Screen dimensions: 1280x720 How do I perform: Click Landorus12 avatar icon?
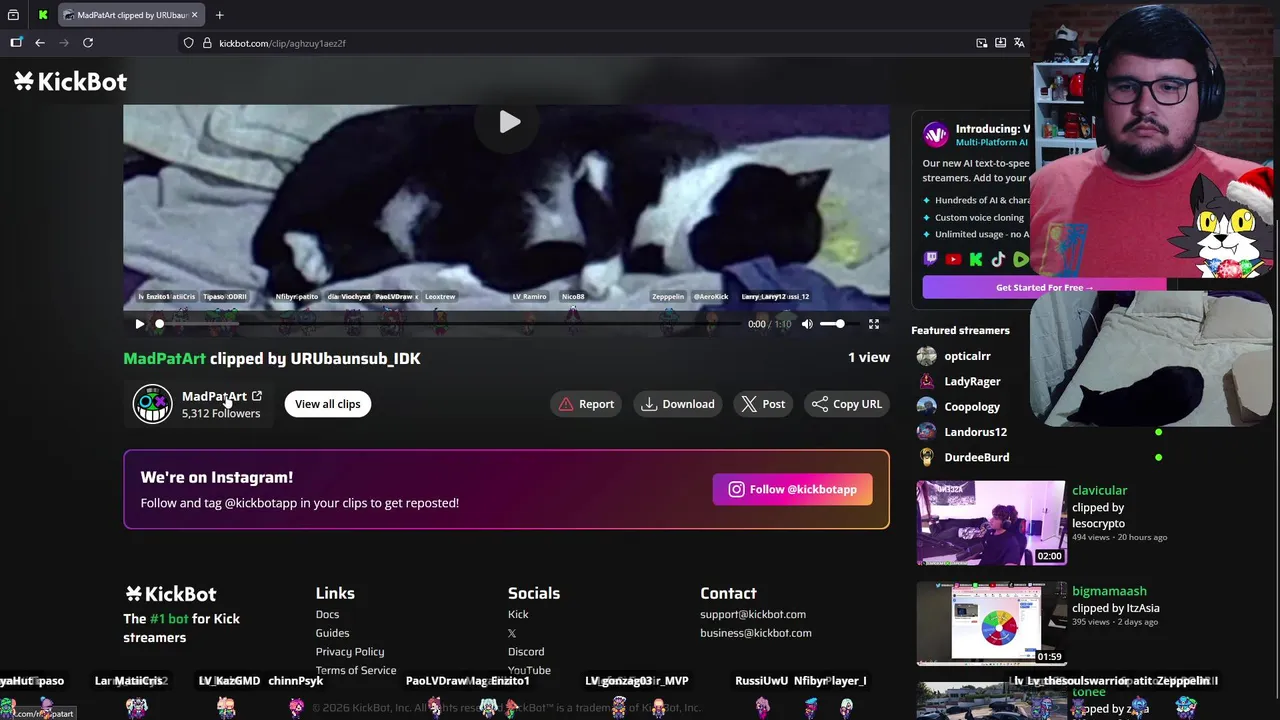(927, 432)
